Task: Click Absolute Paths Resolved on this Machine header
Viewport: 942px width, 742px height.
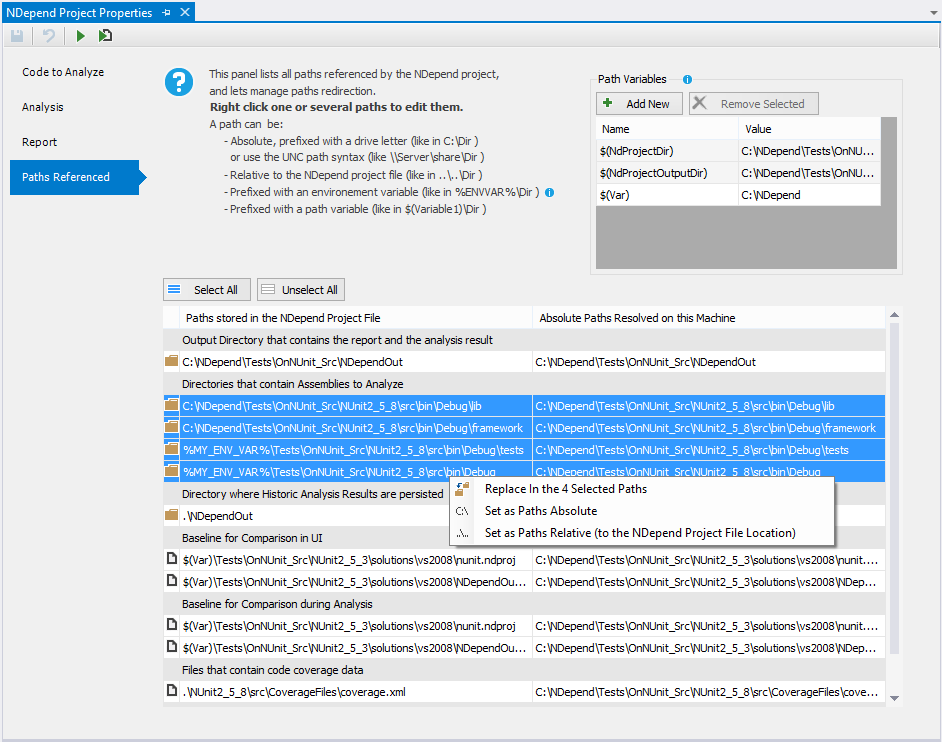Action: tap(709, 318)
